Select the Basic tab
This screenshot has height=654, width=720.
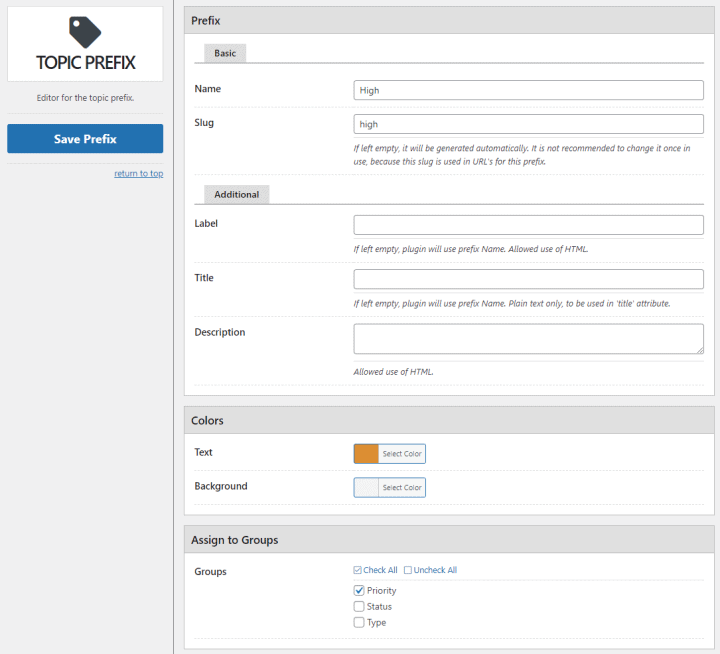point(225,53)
